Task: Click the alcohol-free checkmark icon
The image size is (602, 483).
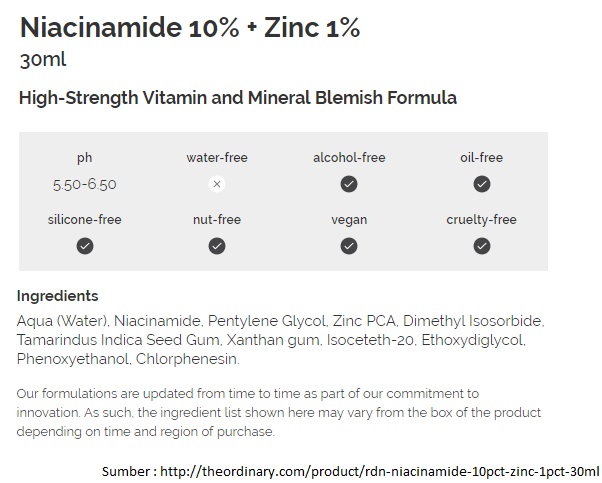Action: 349,184
